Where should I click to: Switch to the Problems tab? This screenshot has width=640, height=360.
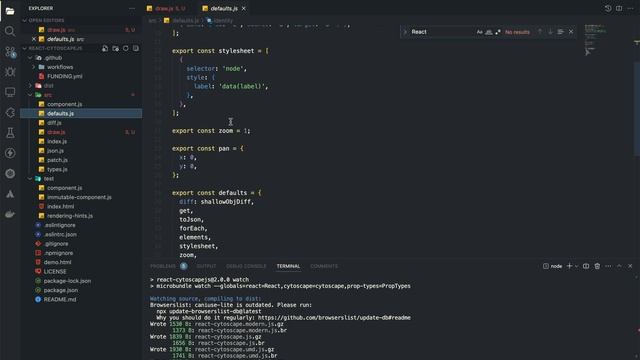click(163, 266)
